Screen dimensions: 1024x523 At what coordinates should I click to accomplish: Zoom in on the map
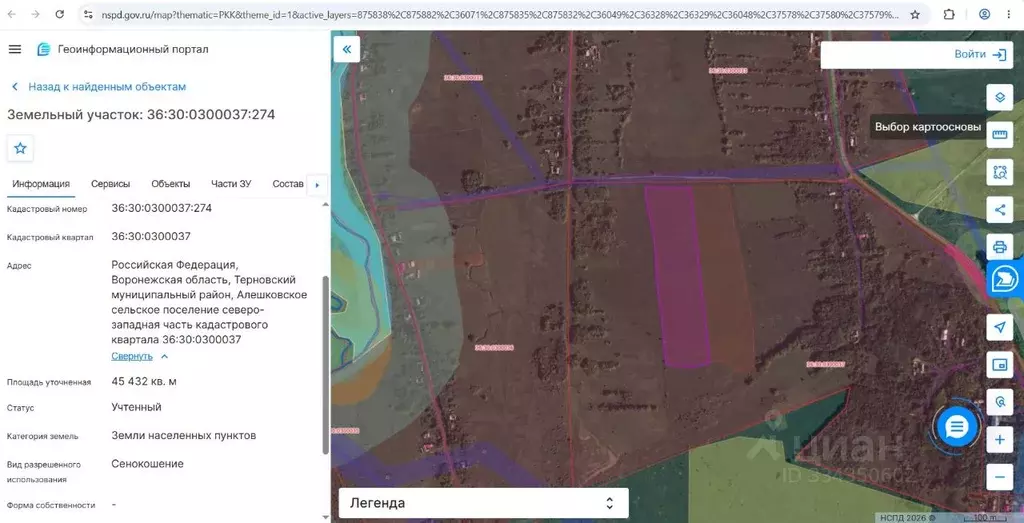pos(999,440)
